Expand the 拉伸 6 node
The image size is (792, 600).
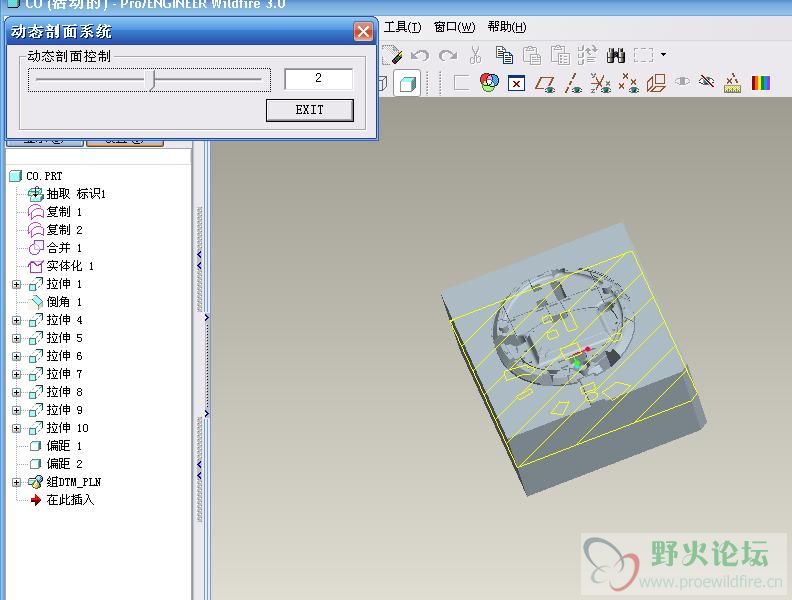[x=16, y=357]
